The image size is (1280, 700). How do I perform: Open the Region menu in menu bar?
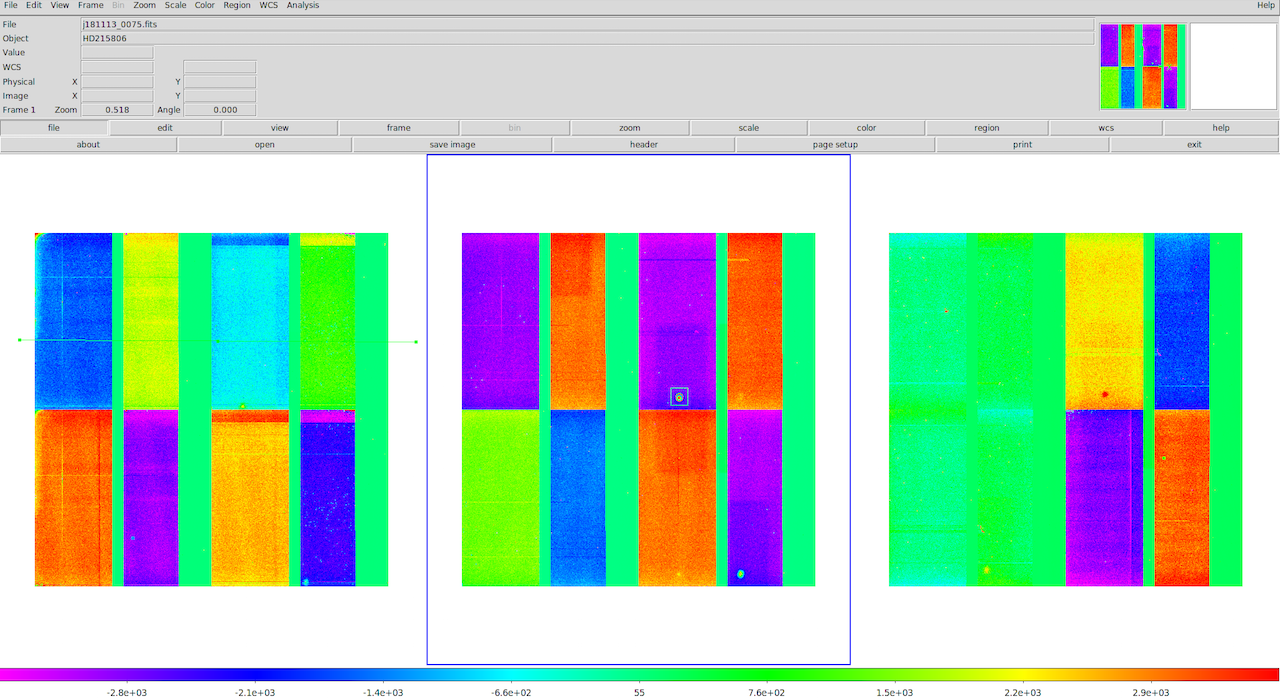click(x=237, y=5)
